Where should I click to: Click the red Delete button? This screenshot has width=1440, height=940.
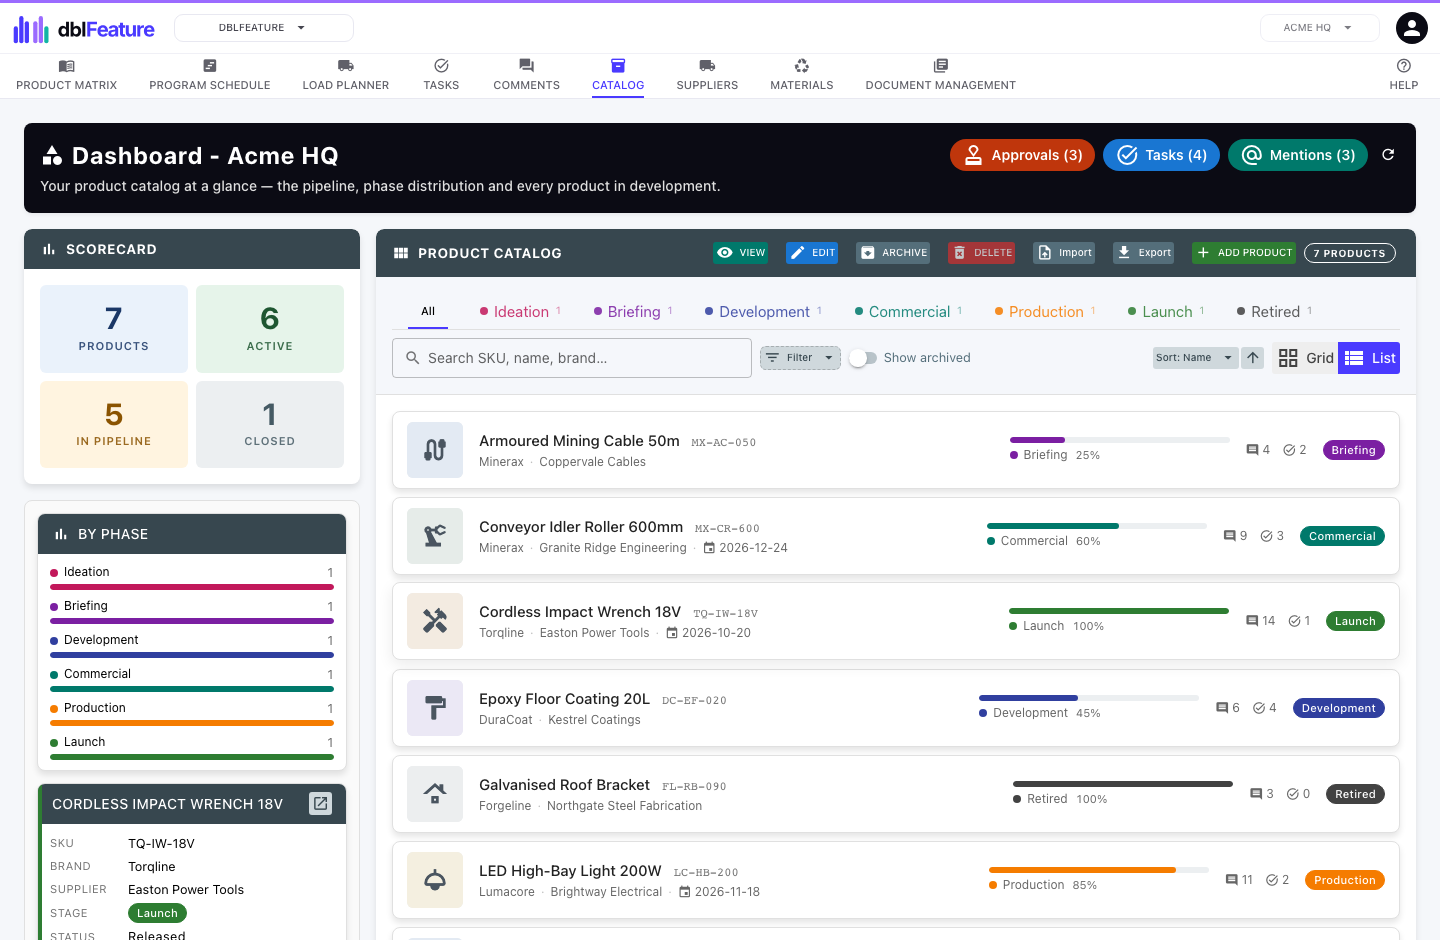tap(981, 253)
